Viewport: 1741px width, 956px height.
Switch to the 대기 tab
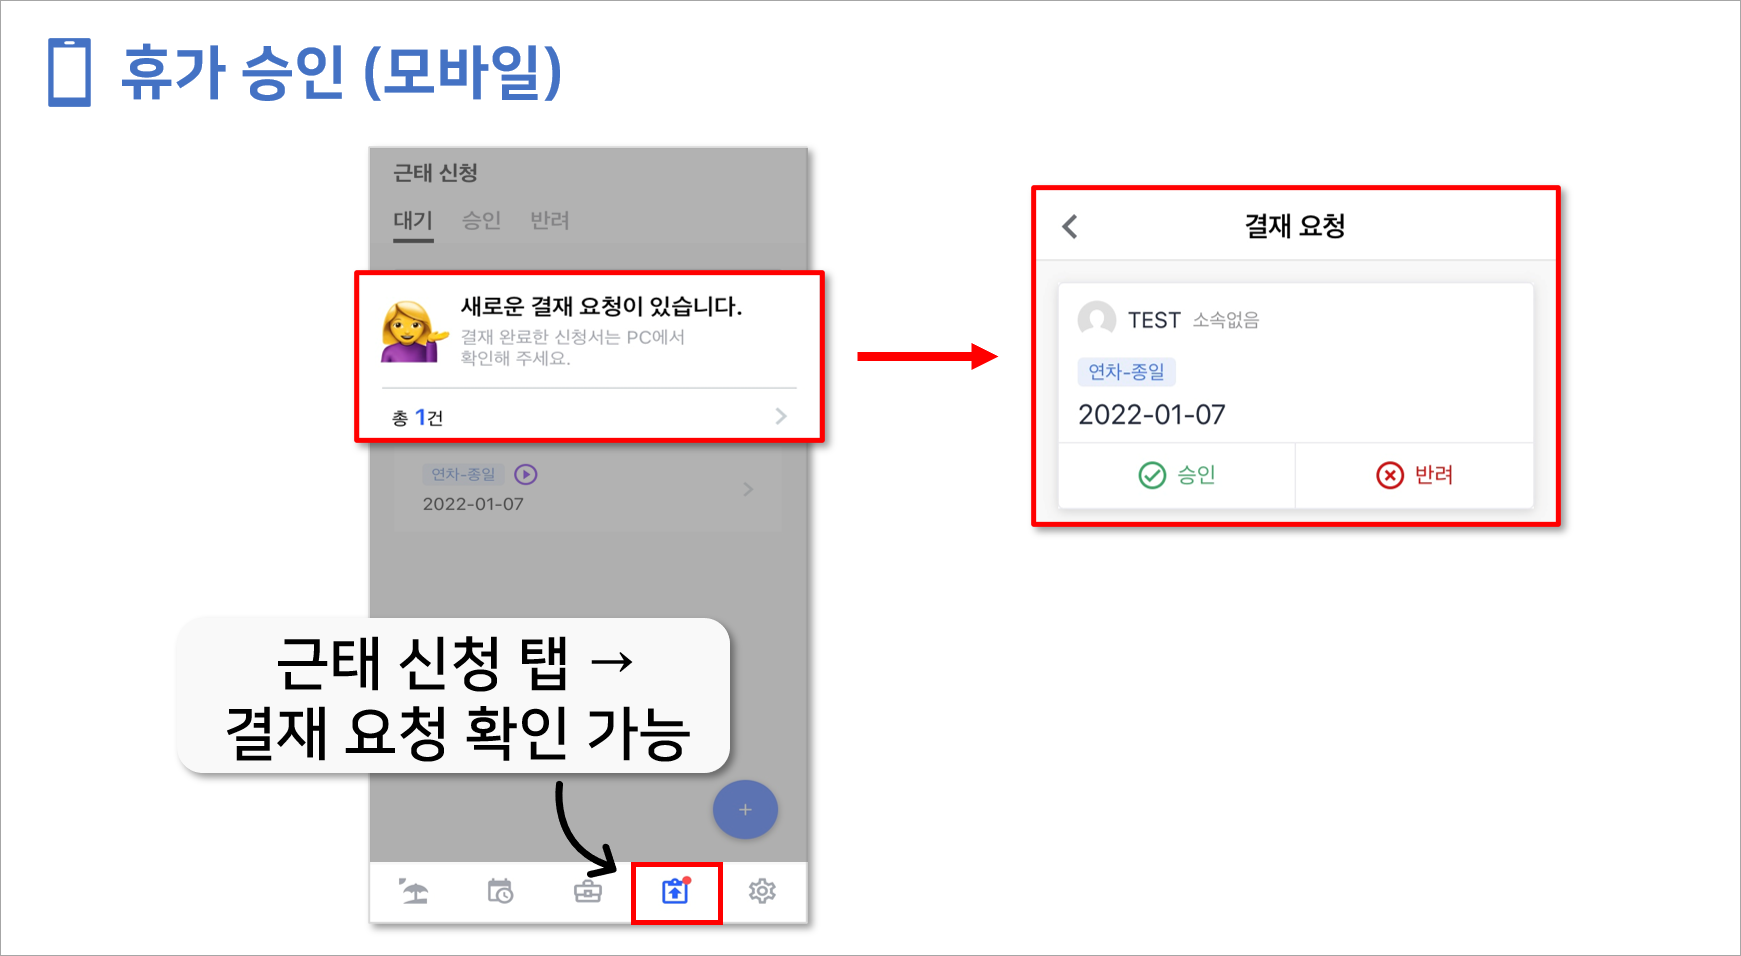(413, 221)
